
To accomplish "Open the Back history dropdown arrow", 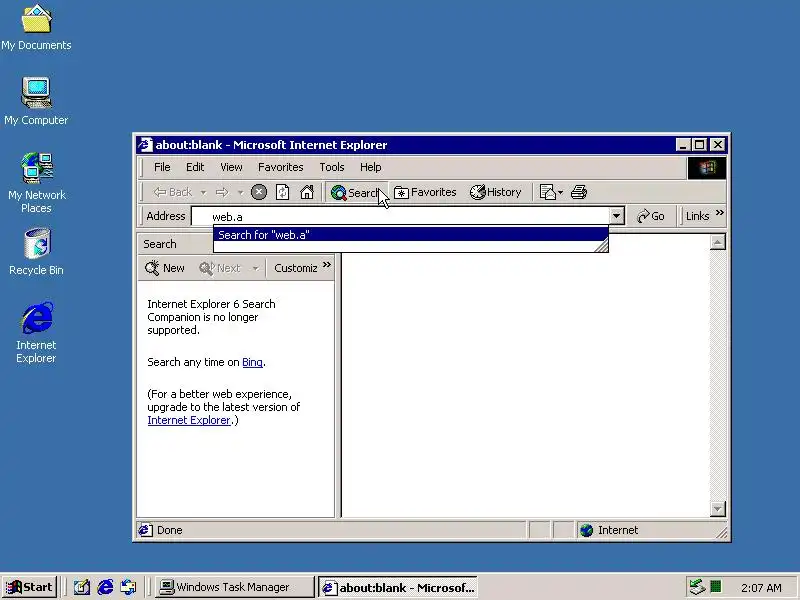I will coord(203,192).
